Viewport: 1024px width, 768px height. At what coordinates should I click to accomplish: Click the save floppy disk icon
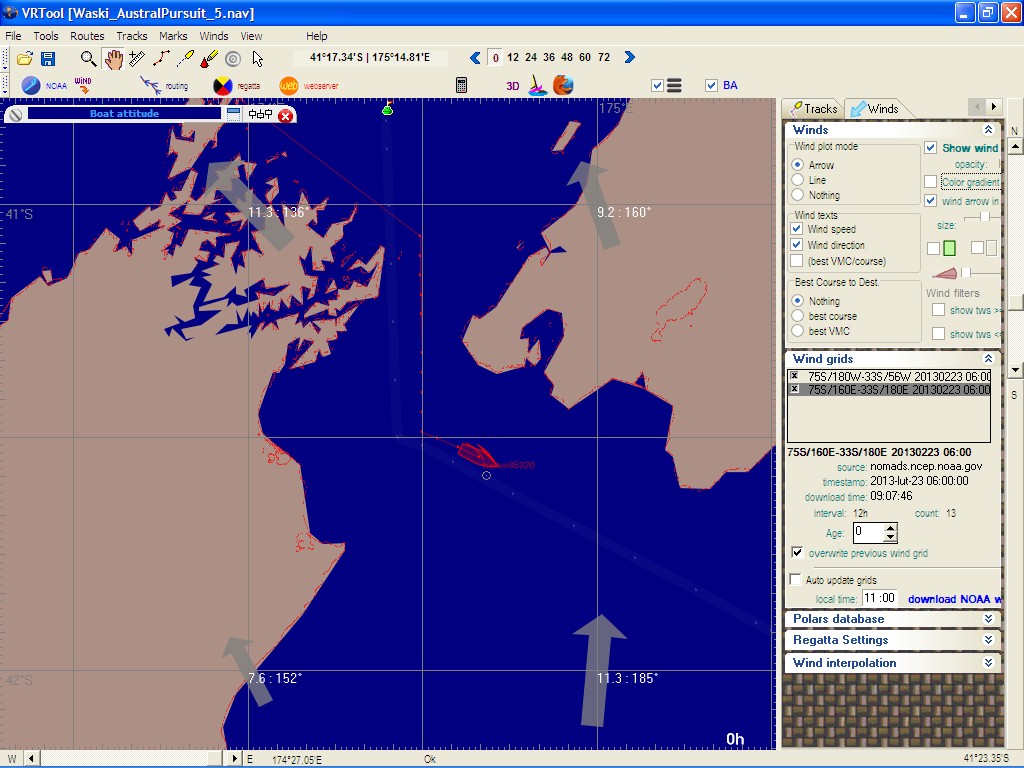[x=48, y=59]
